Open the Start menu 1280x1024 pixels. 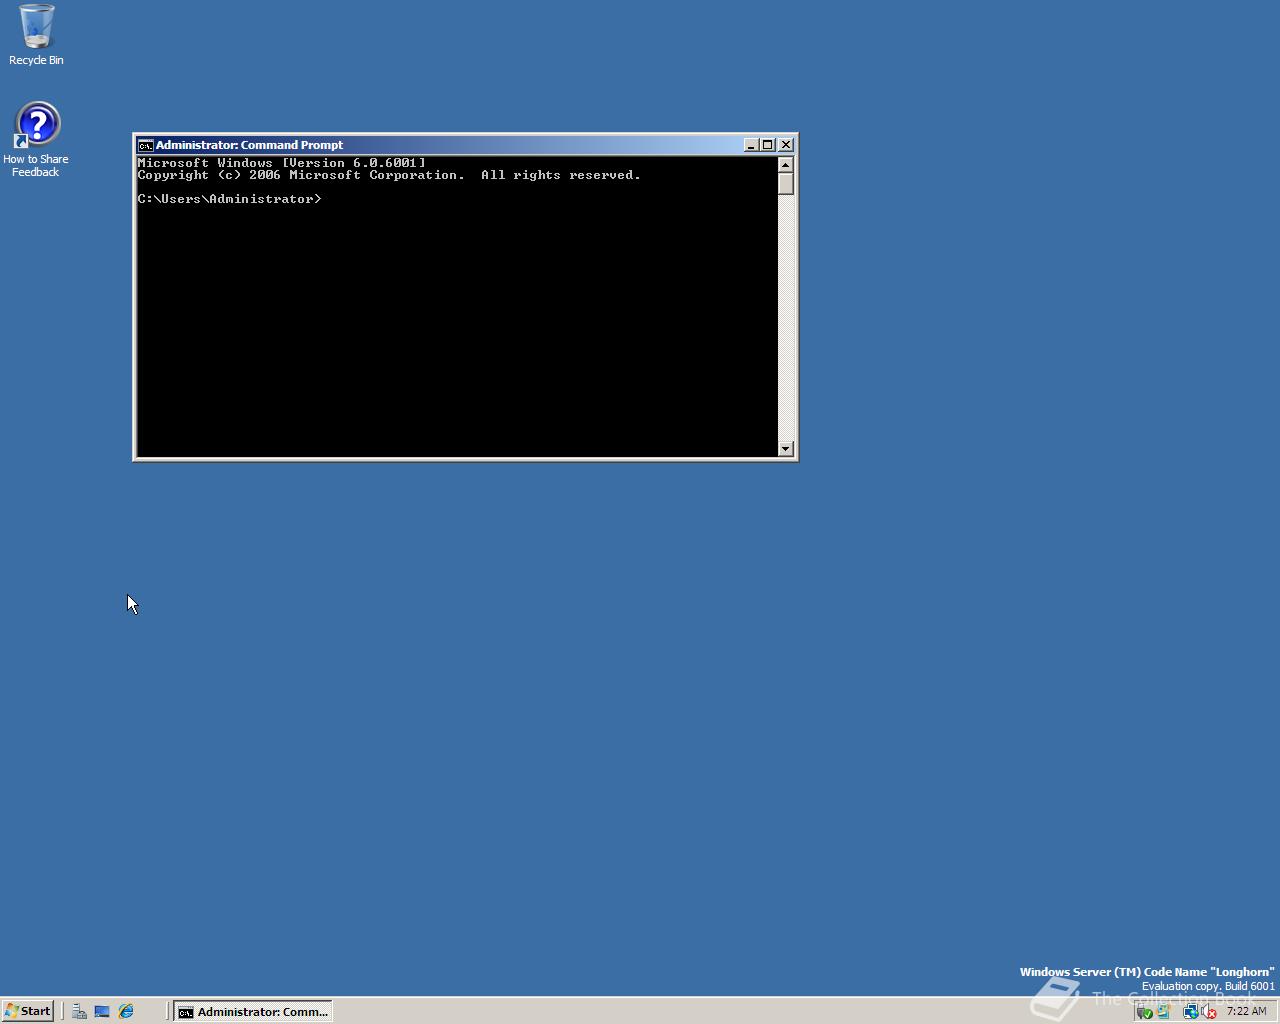pos(28,1011)
